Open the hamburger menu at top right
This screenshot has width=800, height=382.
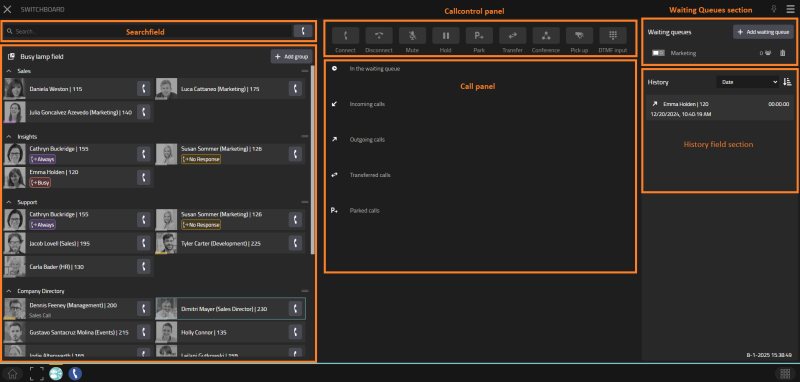tap(791, 9)
